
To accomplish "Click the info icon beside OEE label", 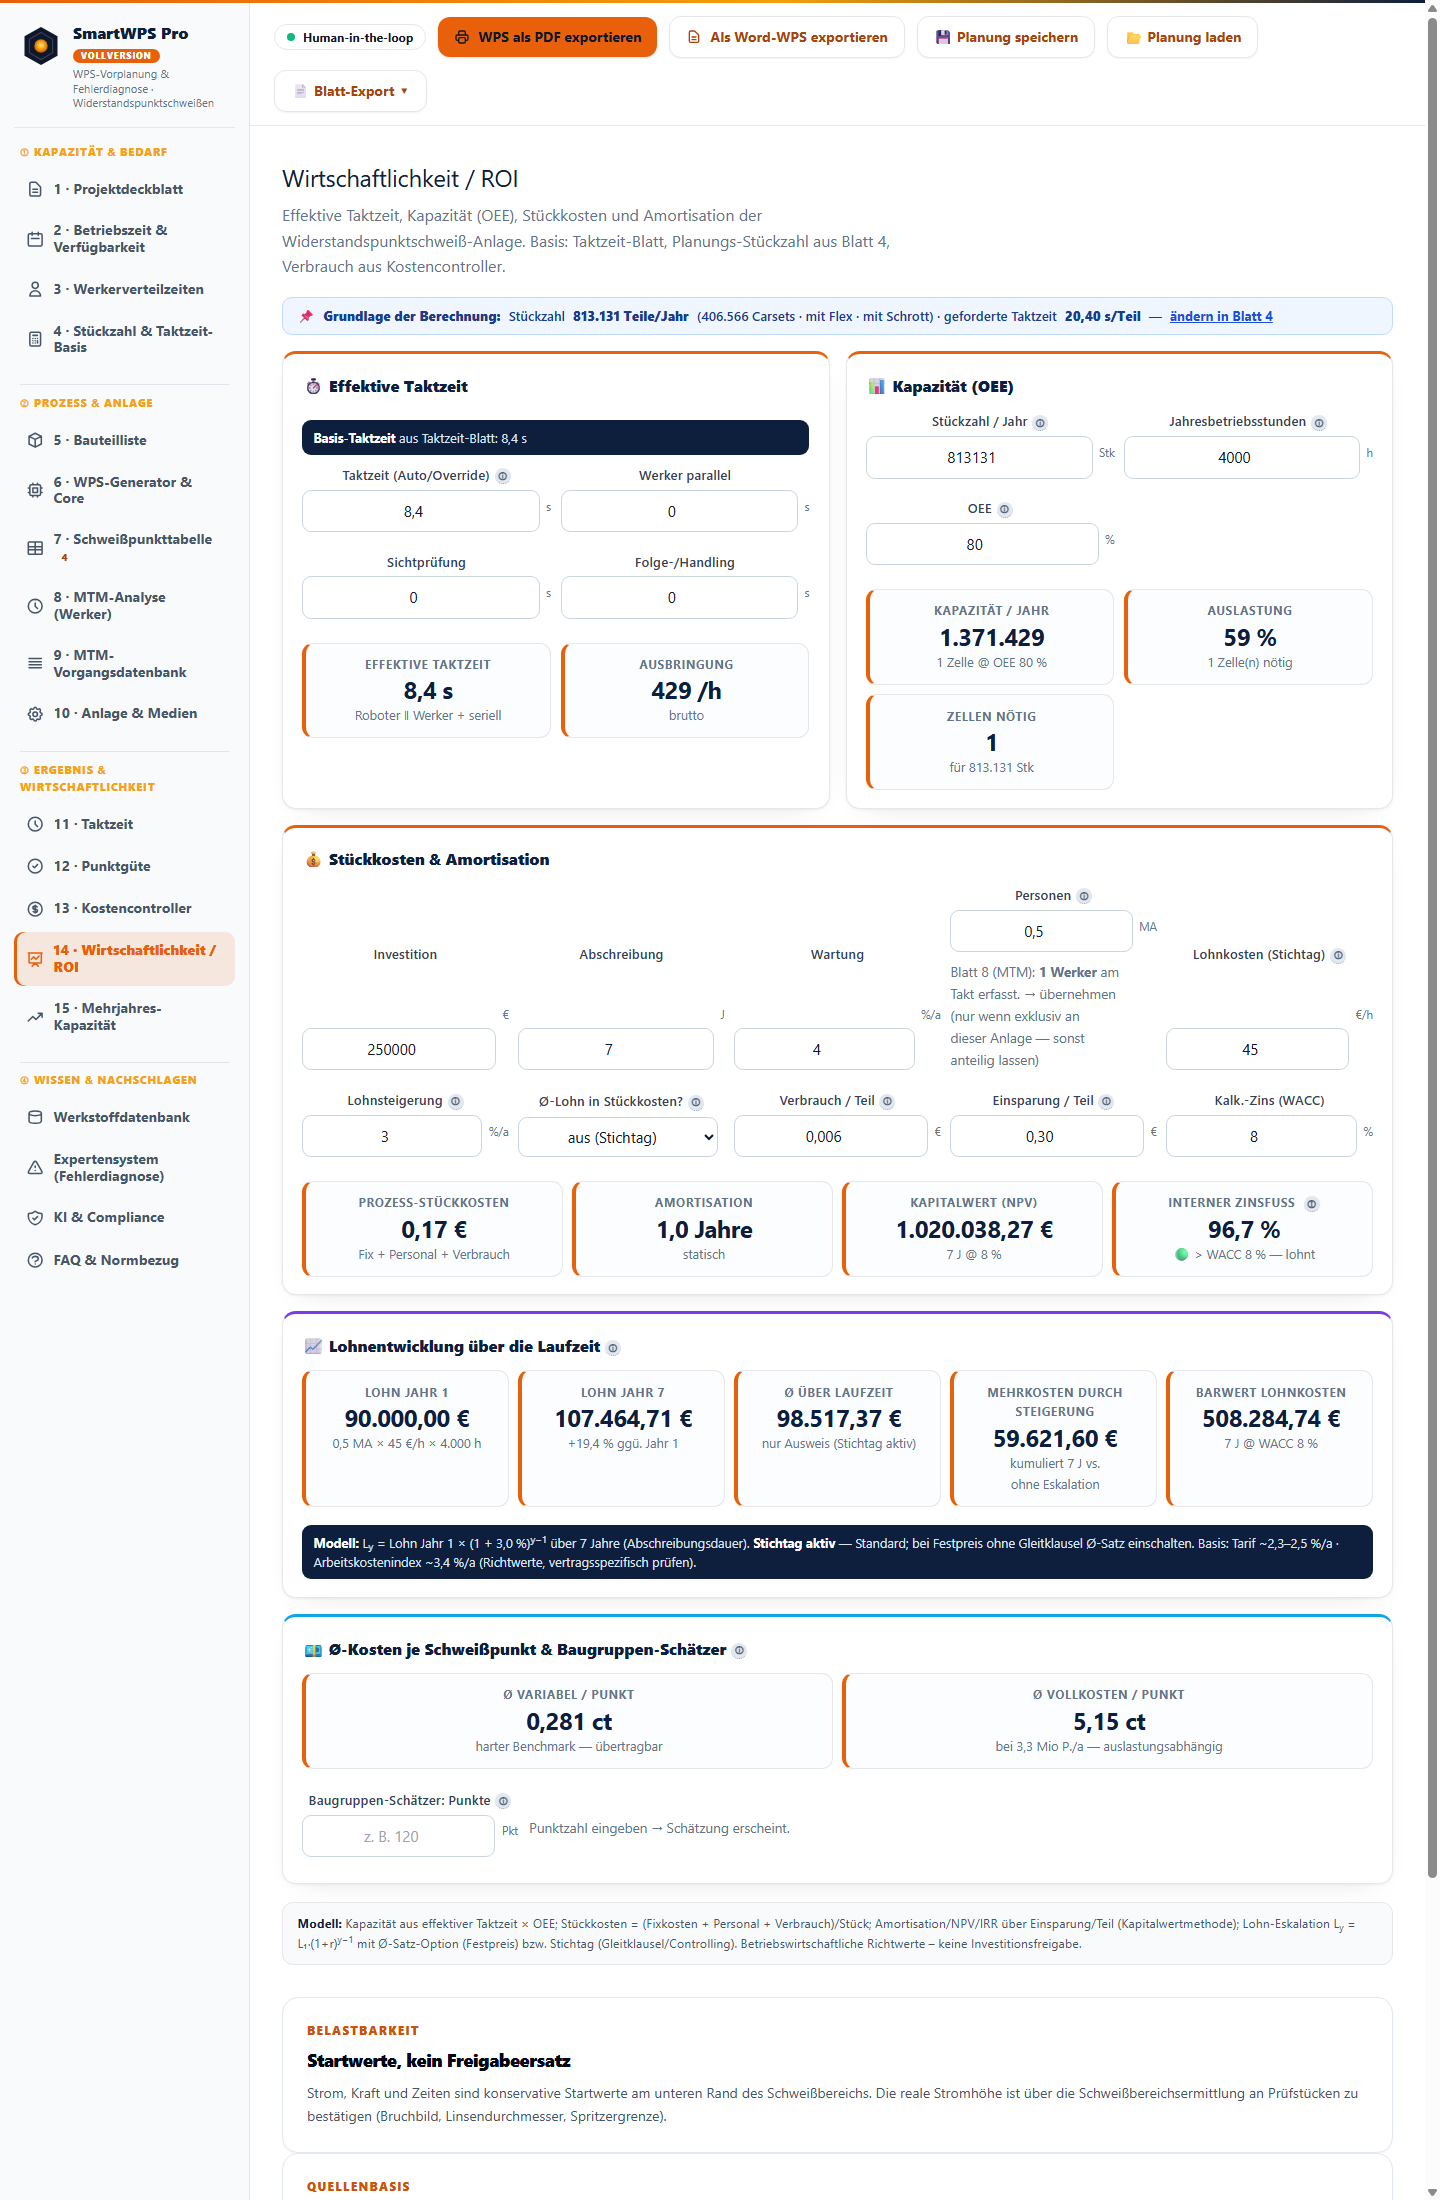I will pos(1005,510).
